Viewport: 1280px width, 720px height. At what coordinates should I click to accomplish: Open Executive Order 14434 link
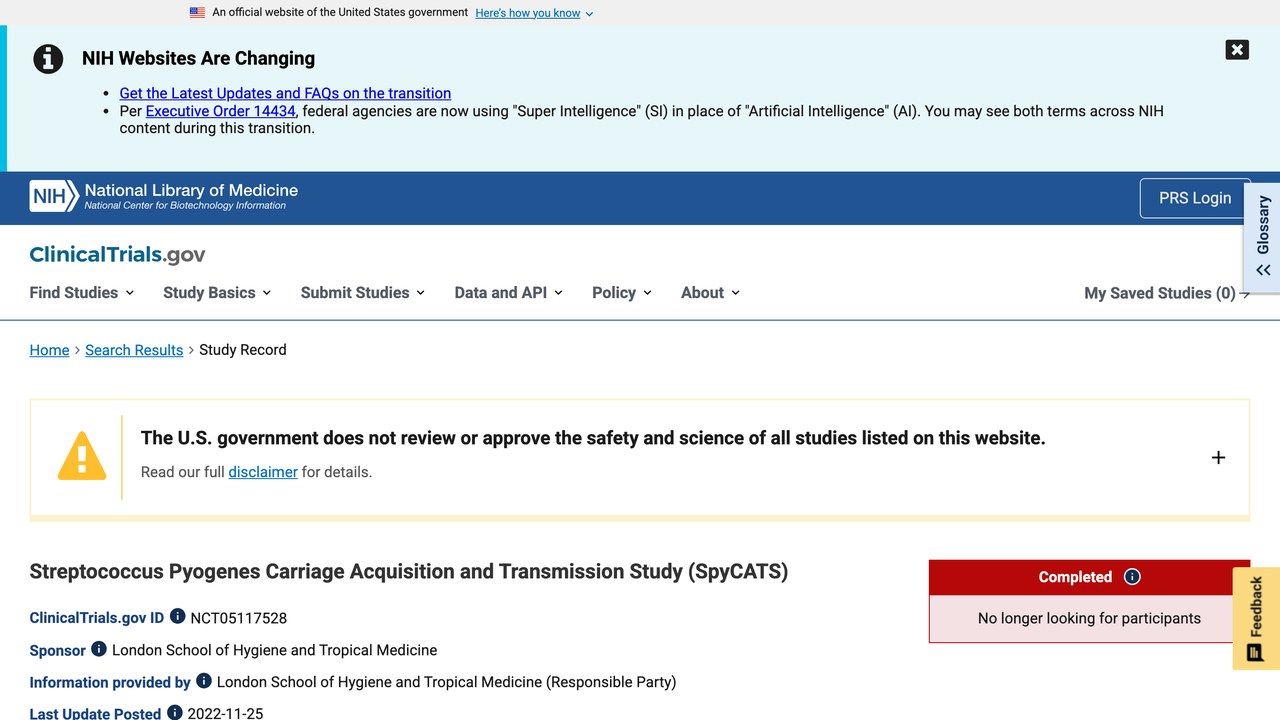tap(221, 111)
